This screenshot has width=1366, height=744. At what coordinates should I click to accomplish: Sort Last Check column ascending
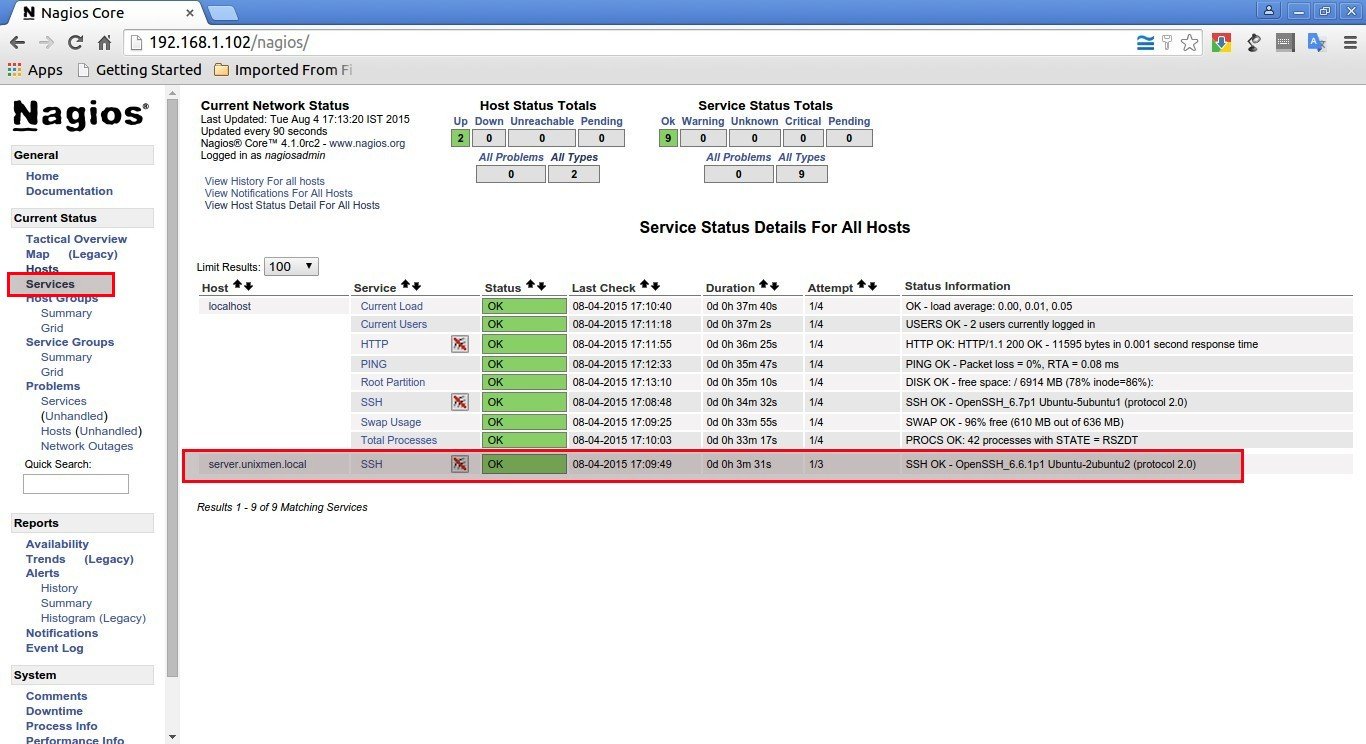coord(644,286)
